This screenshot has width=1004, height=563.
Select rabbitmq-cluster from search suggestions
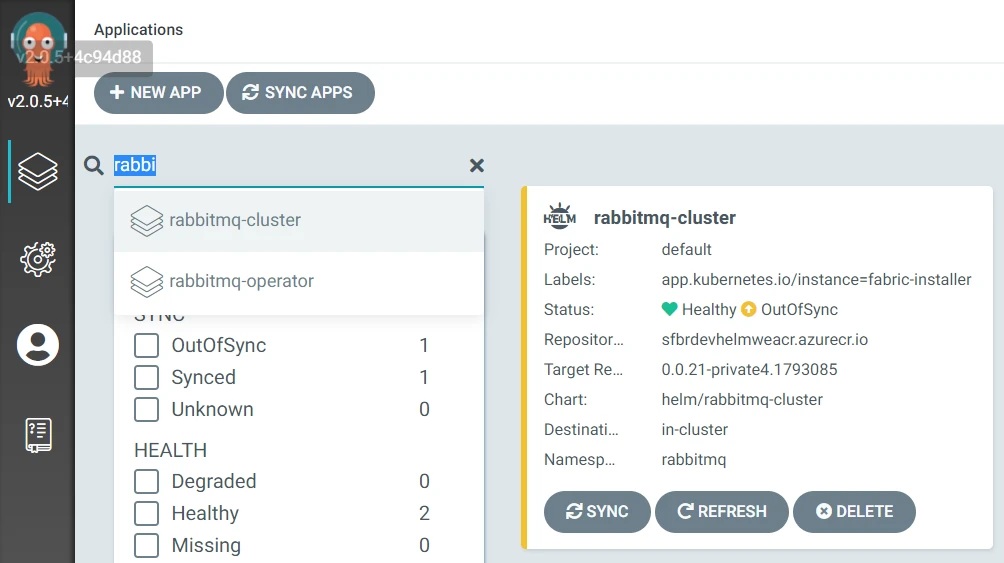pos(298,220)
